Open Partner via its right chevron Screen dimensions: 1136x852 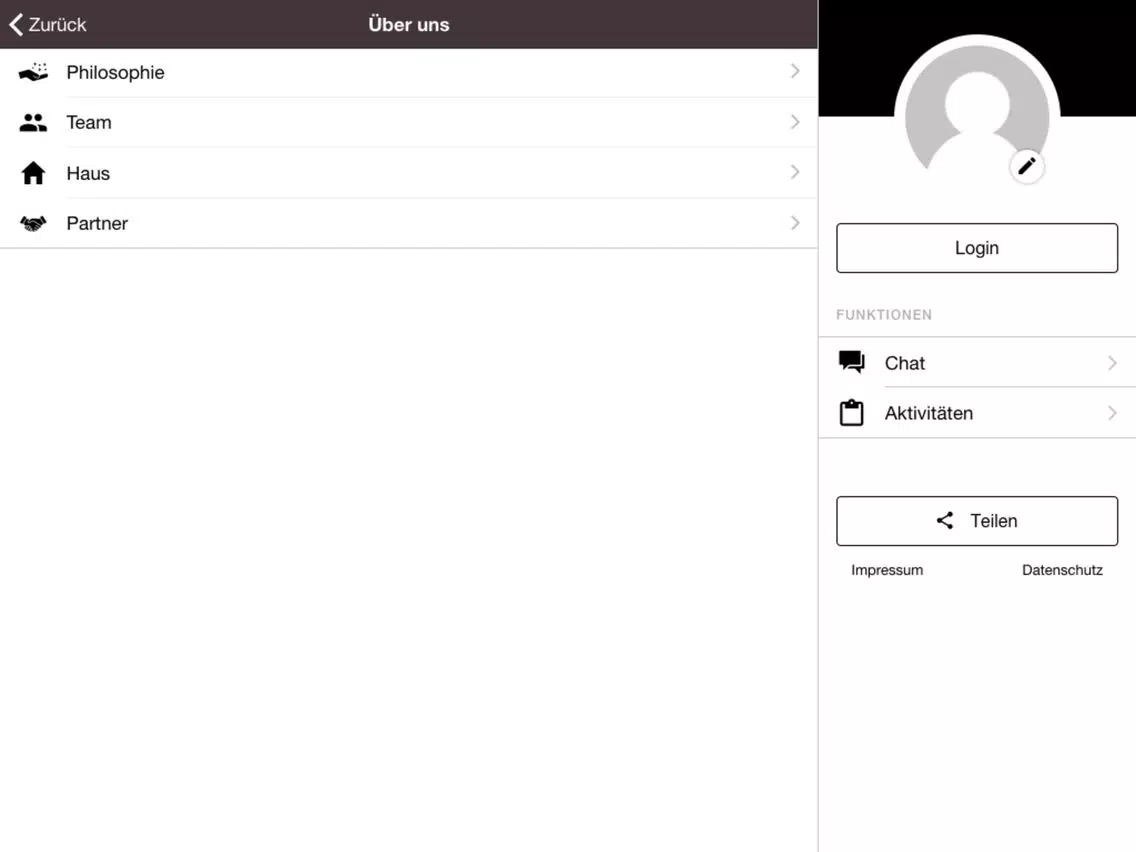(795, 222)
